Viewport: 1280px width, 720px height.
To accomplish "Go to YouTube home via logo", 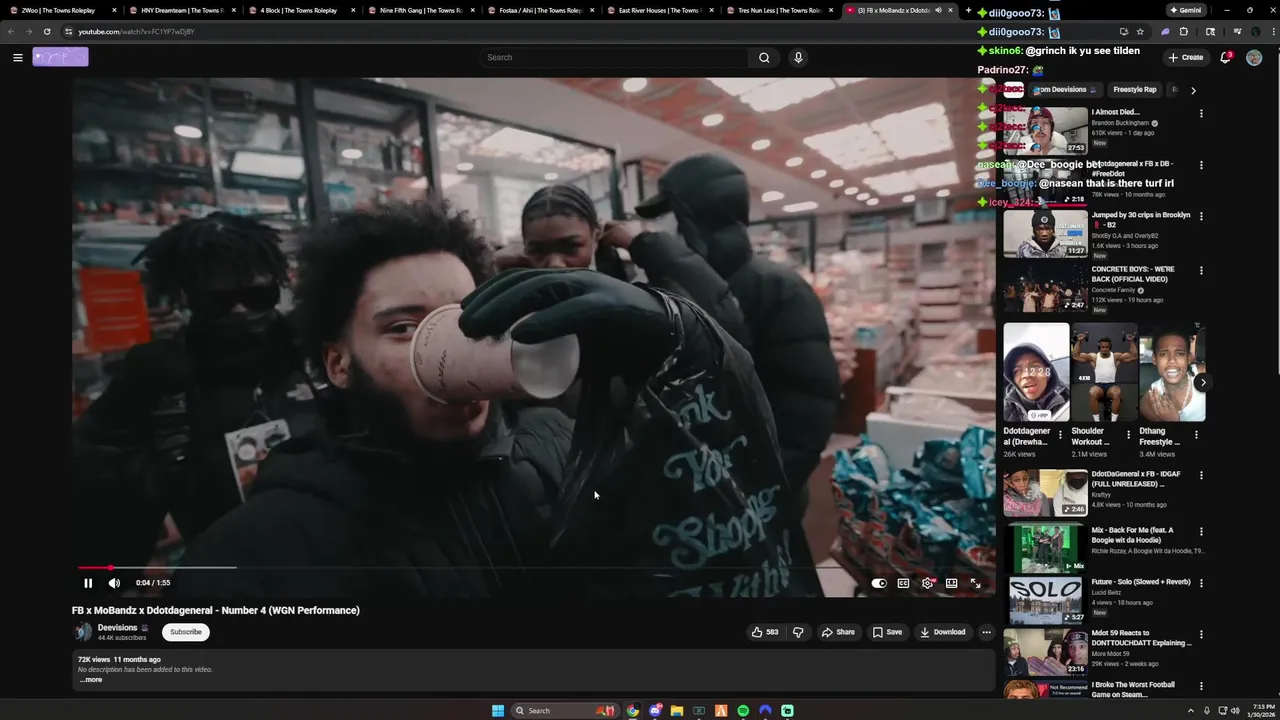I will tap(60, 57).
